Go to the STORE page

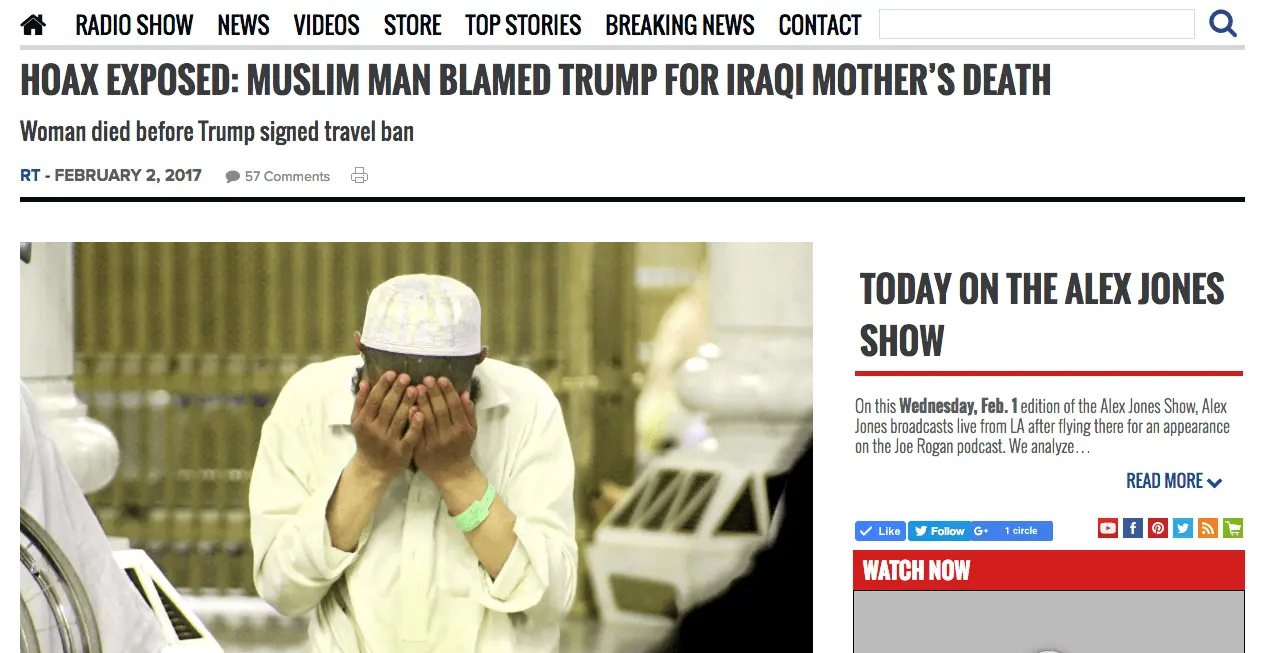(x=412, y=25)
